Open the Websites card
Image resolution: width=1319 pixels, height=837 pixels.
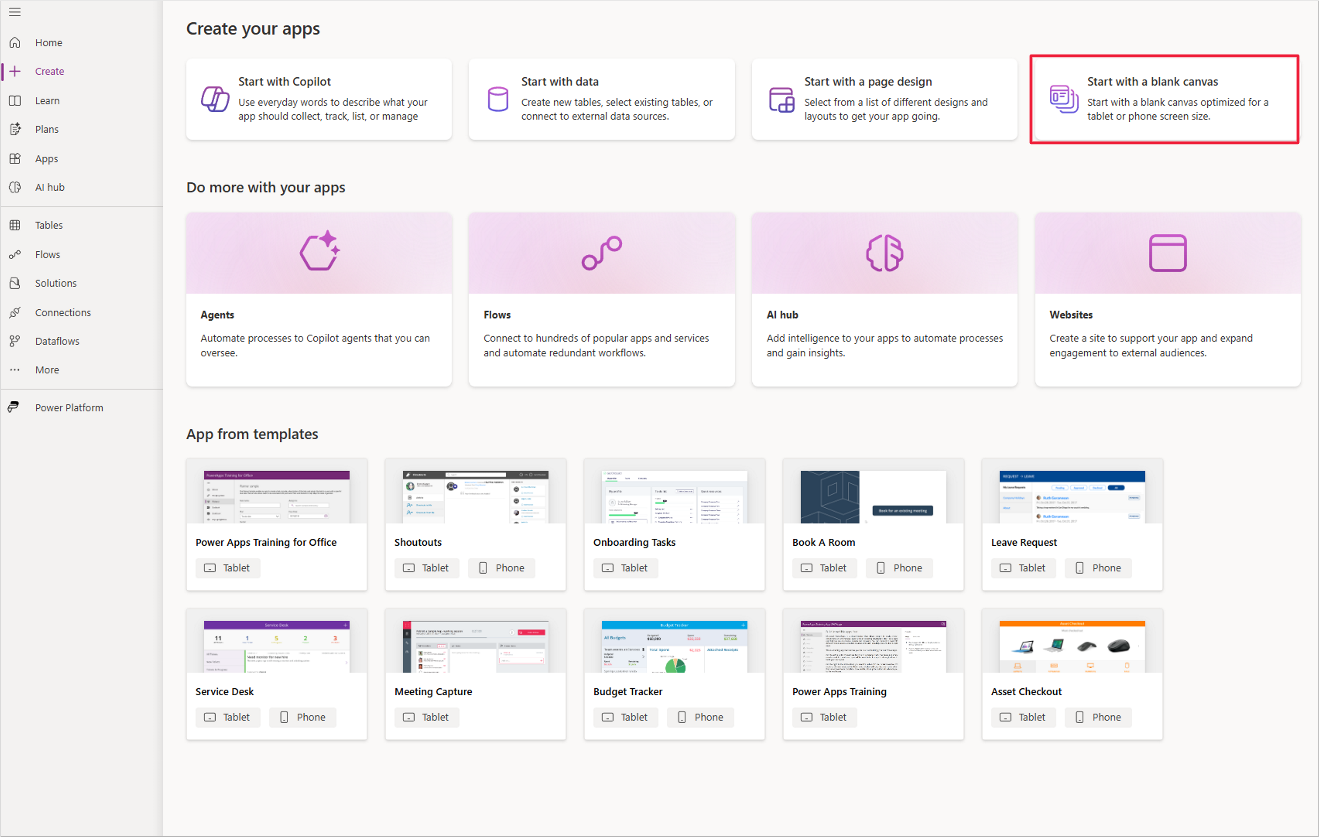(1168, 299)
